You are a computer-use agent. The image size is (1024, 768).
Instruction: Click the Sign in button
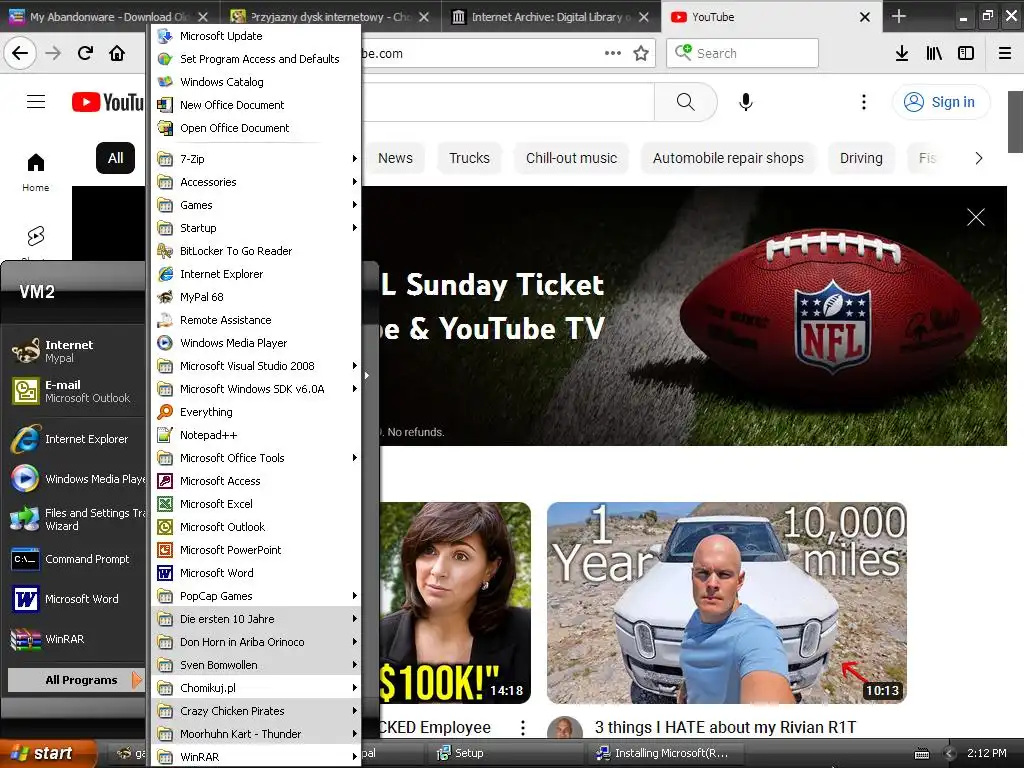941,102
